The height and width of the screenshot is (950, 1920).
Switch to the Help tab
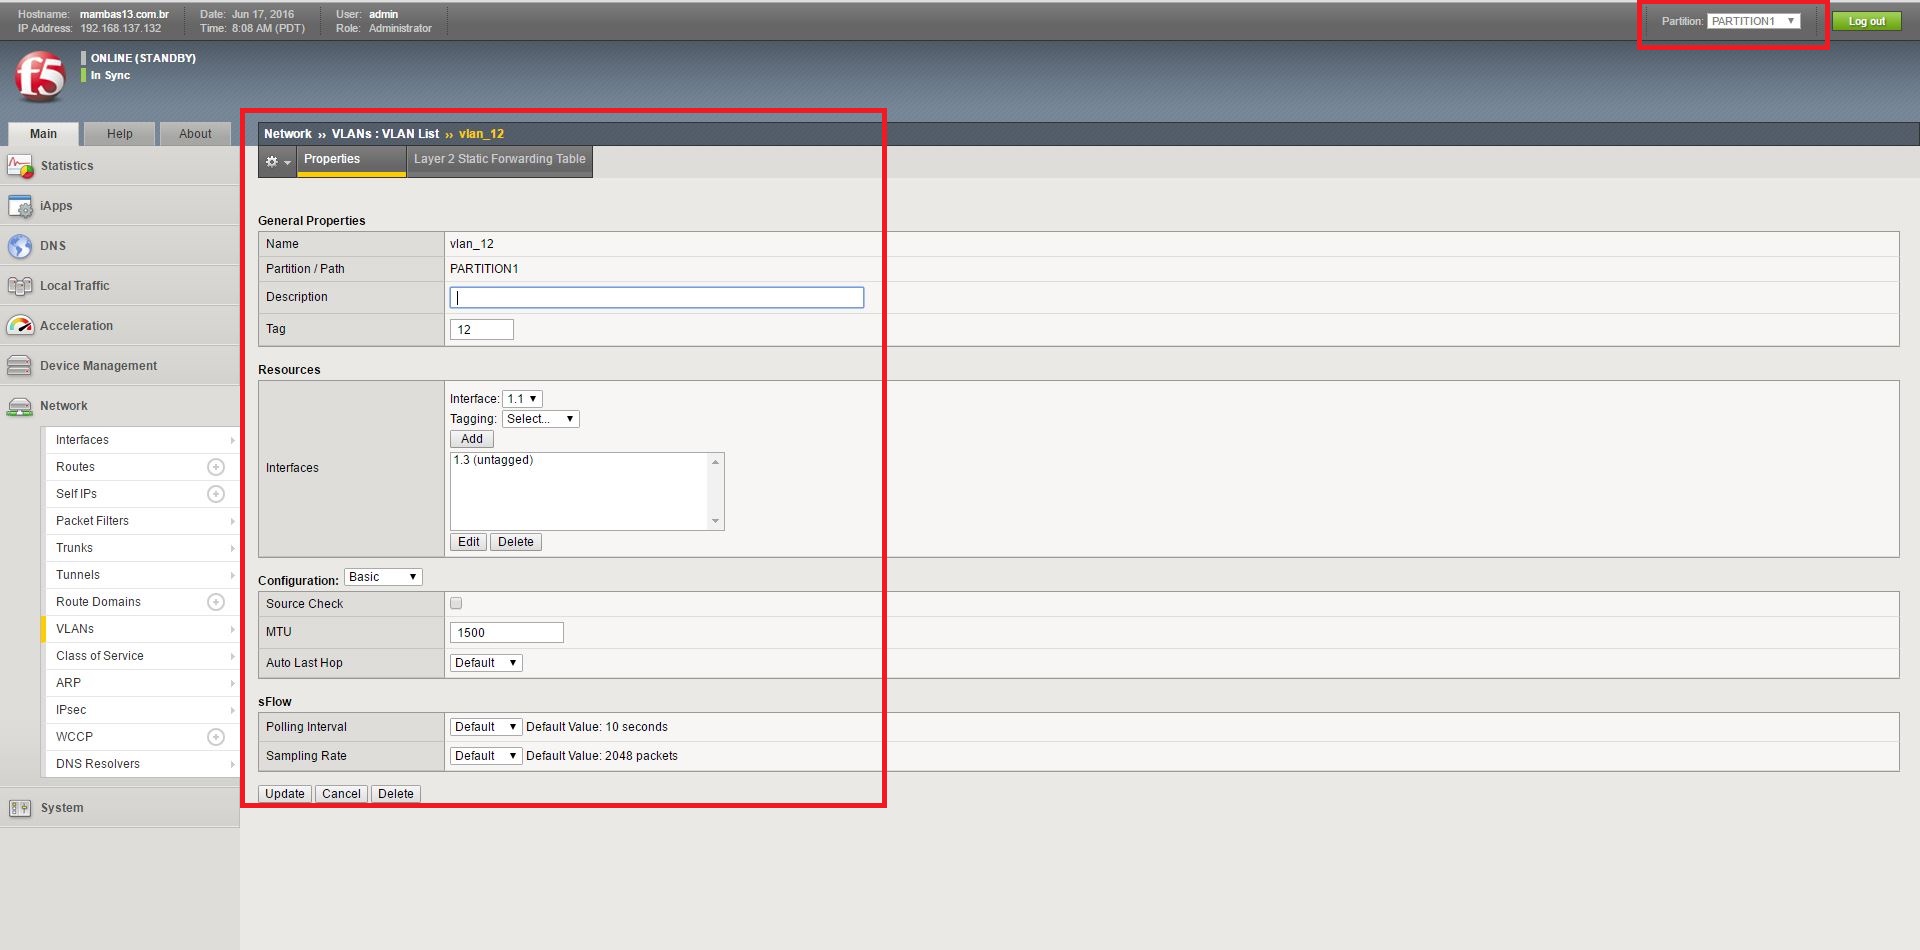120,134
